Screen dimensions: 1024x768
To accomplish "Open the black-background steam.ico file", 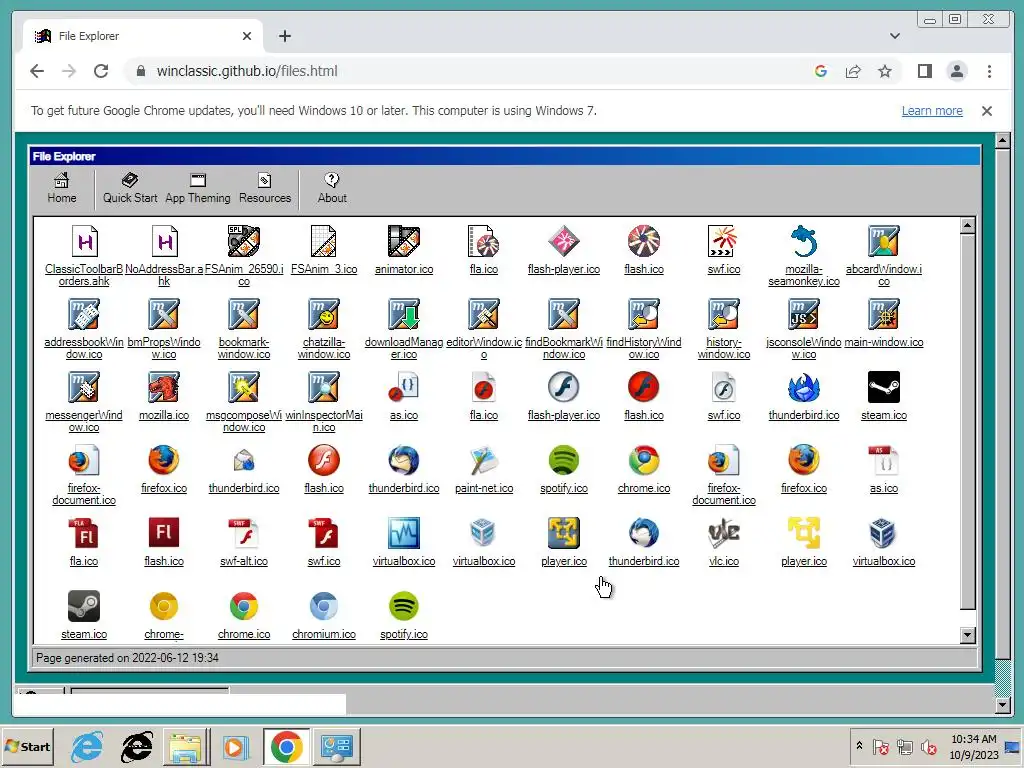I will [884, 396].
